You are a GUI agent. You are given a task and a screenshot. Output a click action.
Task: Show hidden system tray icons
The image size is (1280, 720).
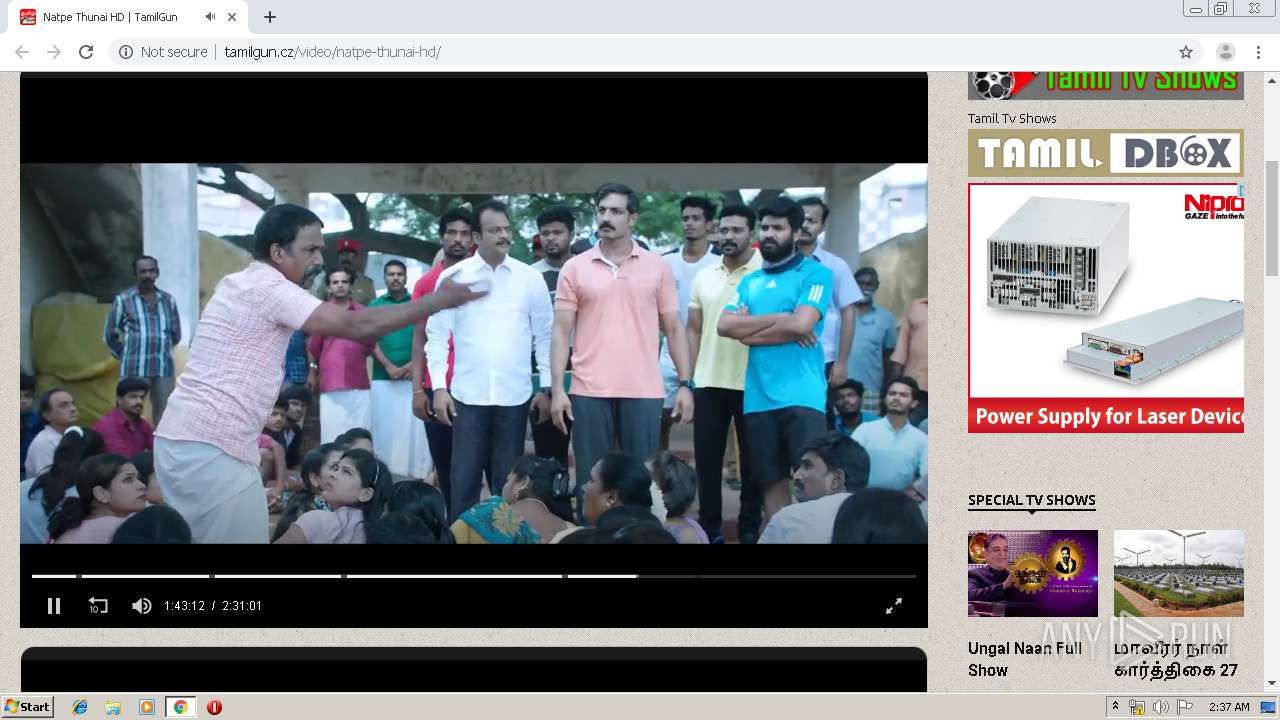pyautogui.click(x=1115, y=707)
